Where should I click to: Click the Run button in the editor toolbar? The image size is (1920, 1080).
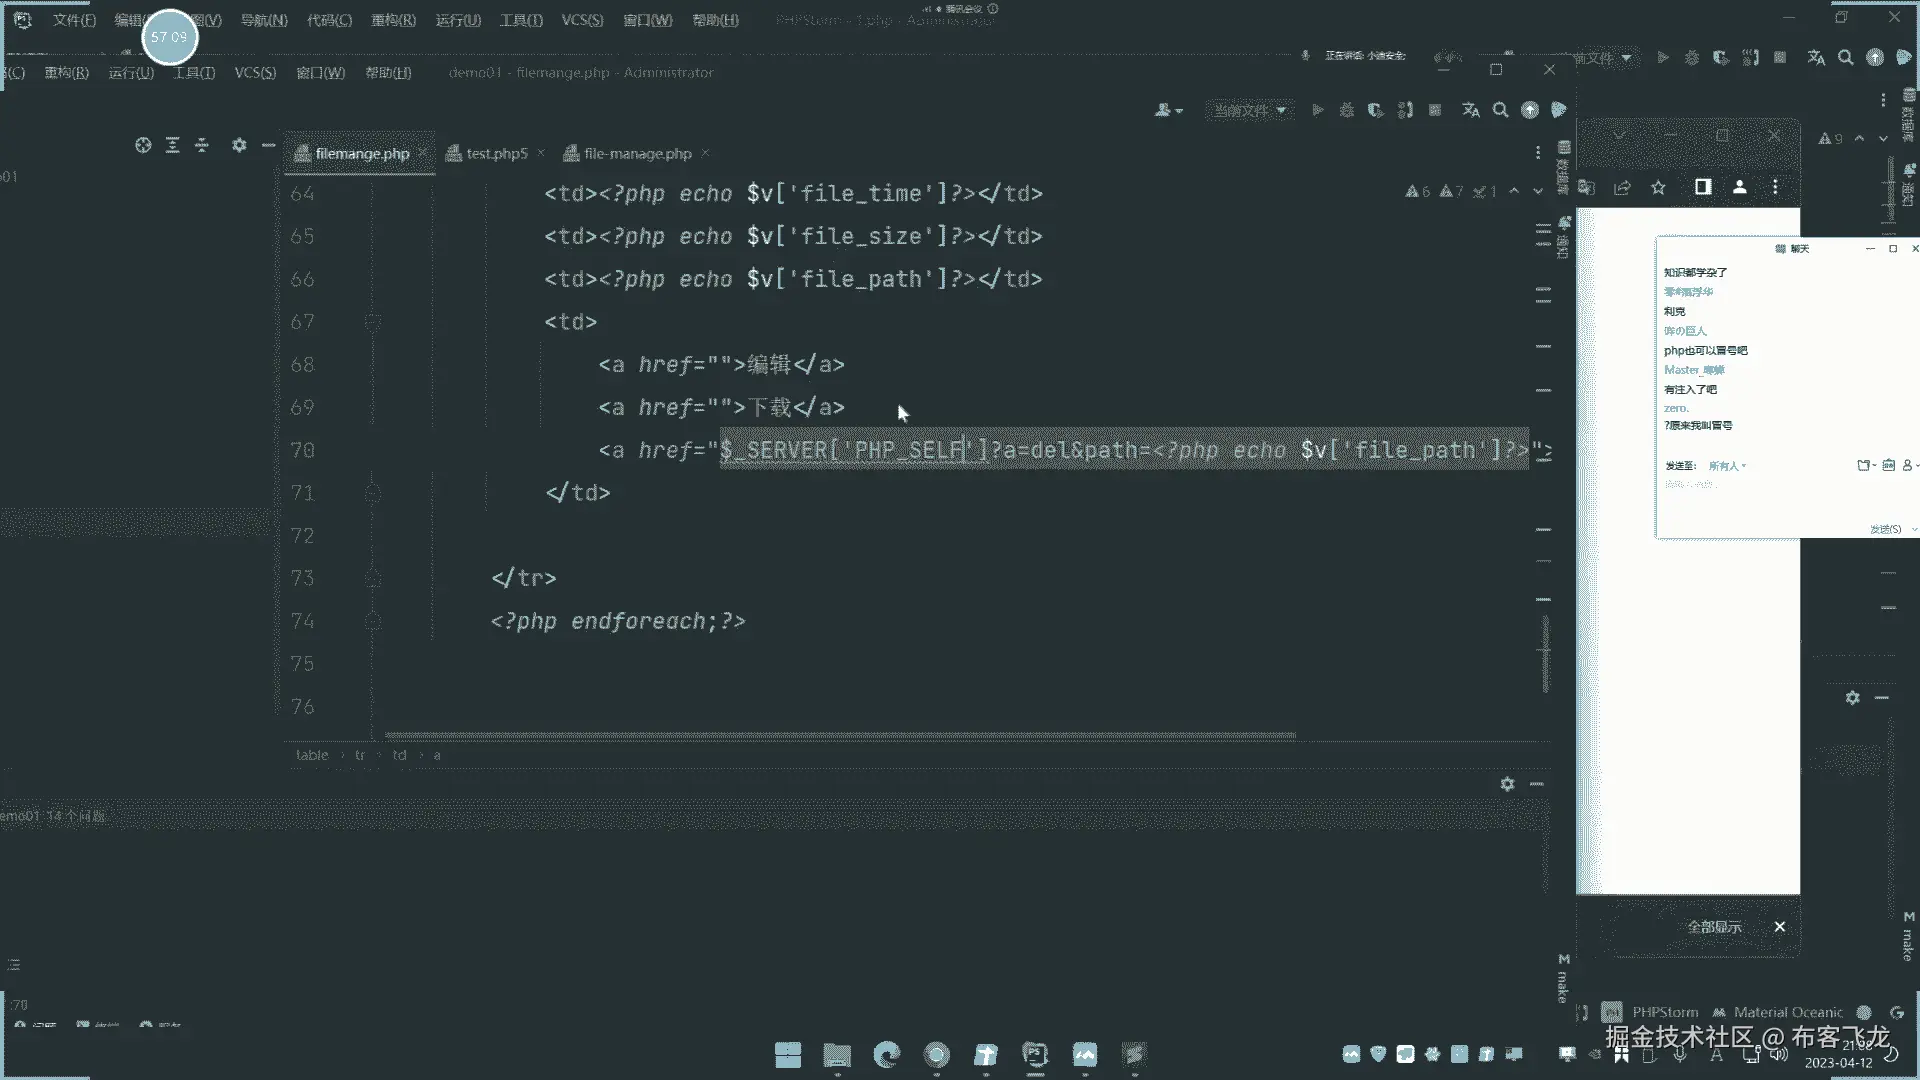pos(1318,110)
